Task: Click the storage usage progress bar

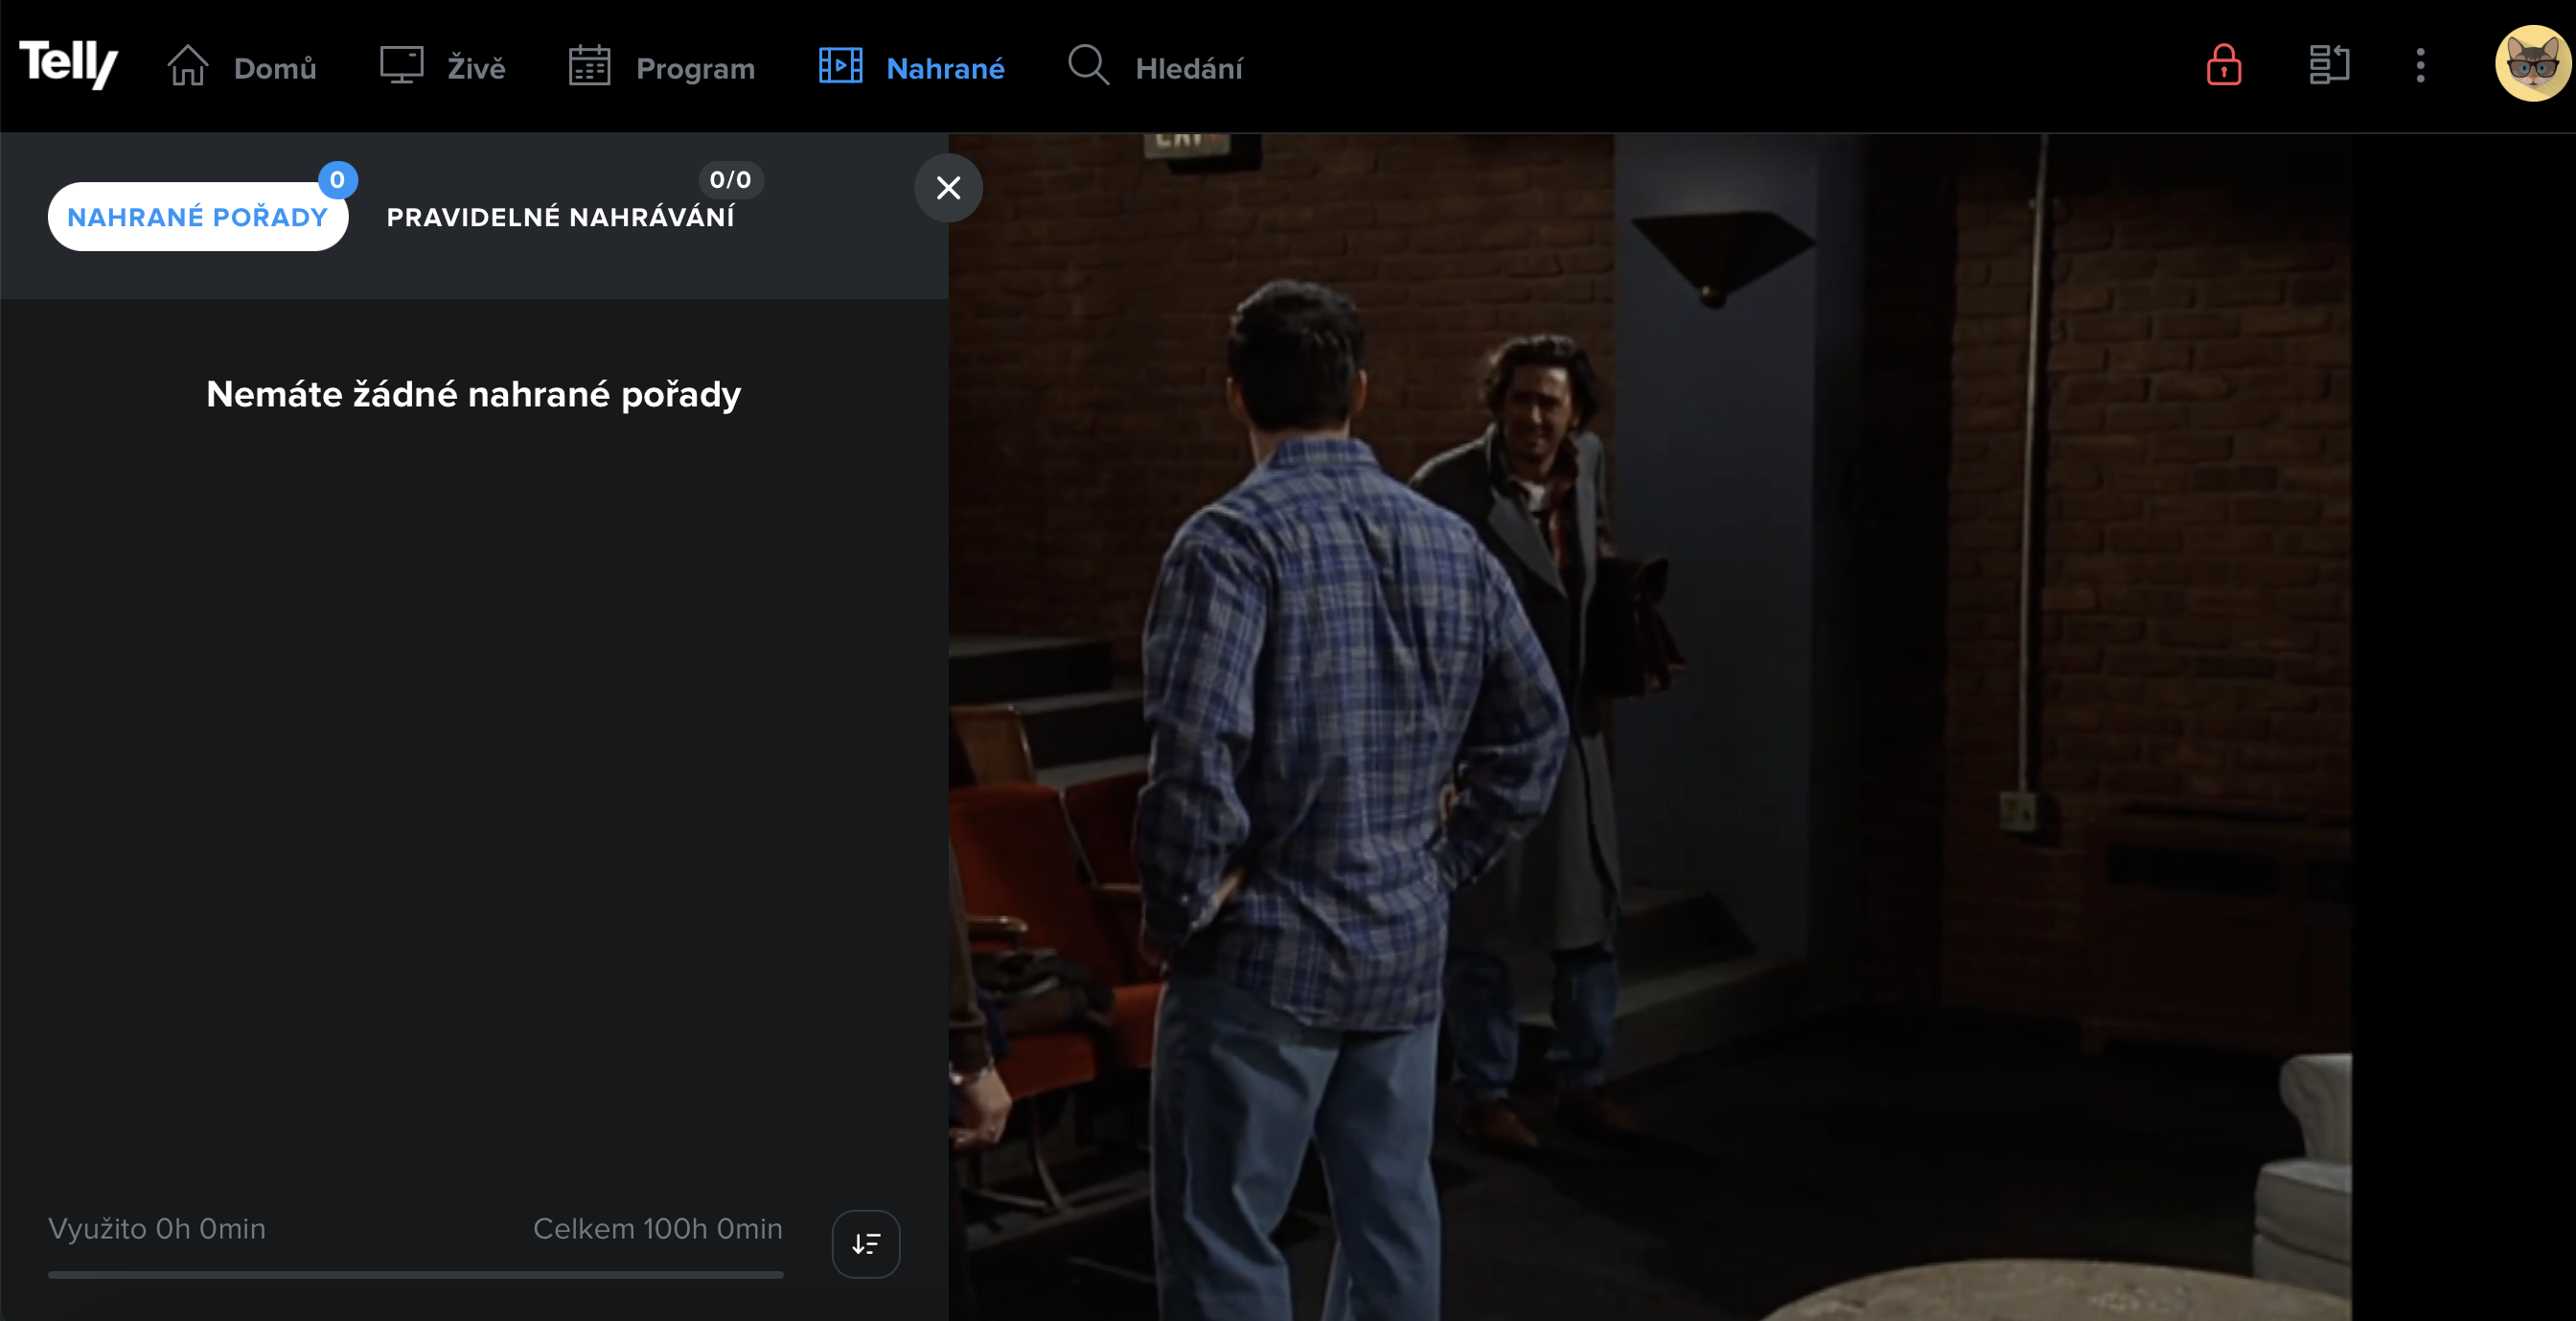Action: click(416, 1275)
